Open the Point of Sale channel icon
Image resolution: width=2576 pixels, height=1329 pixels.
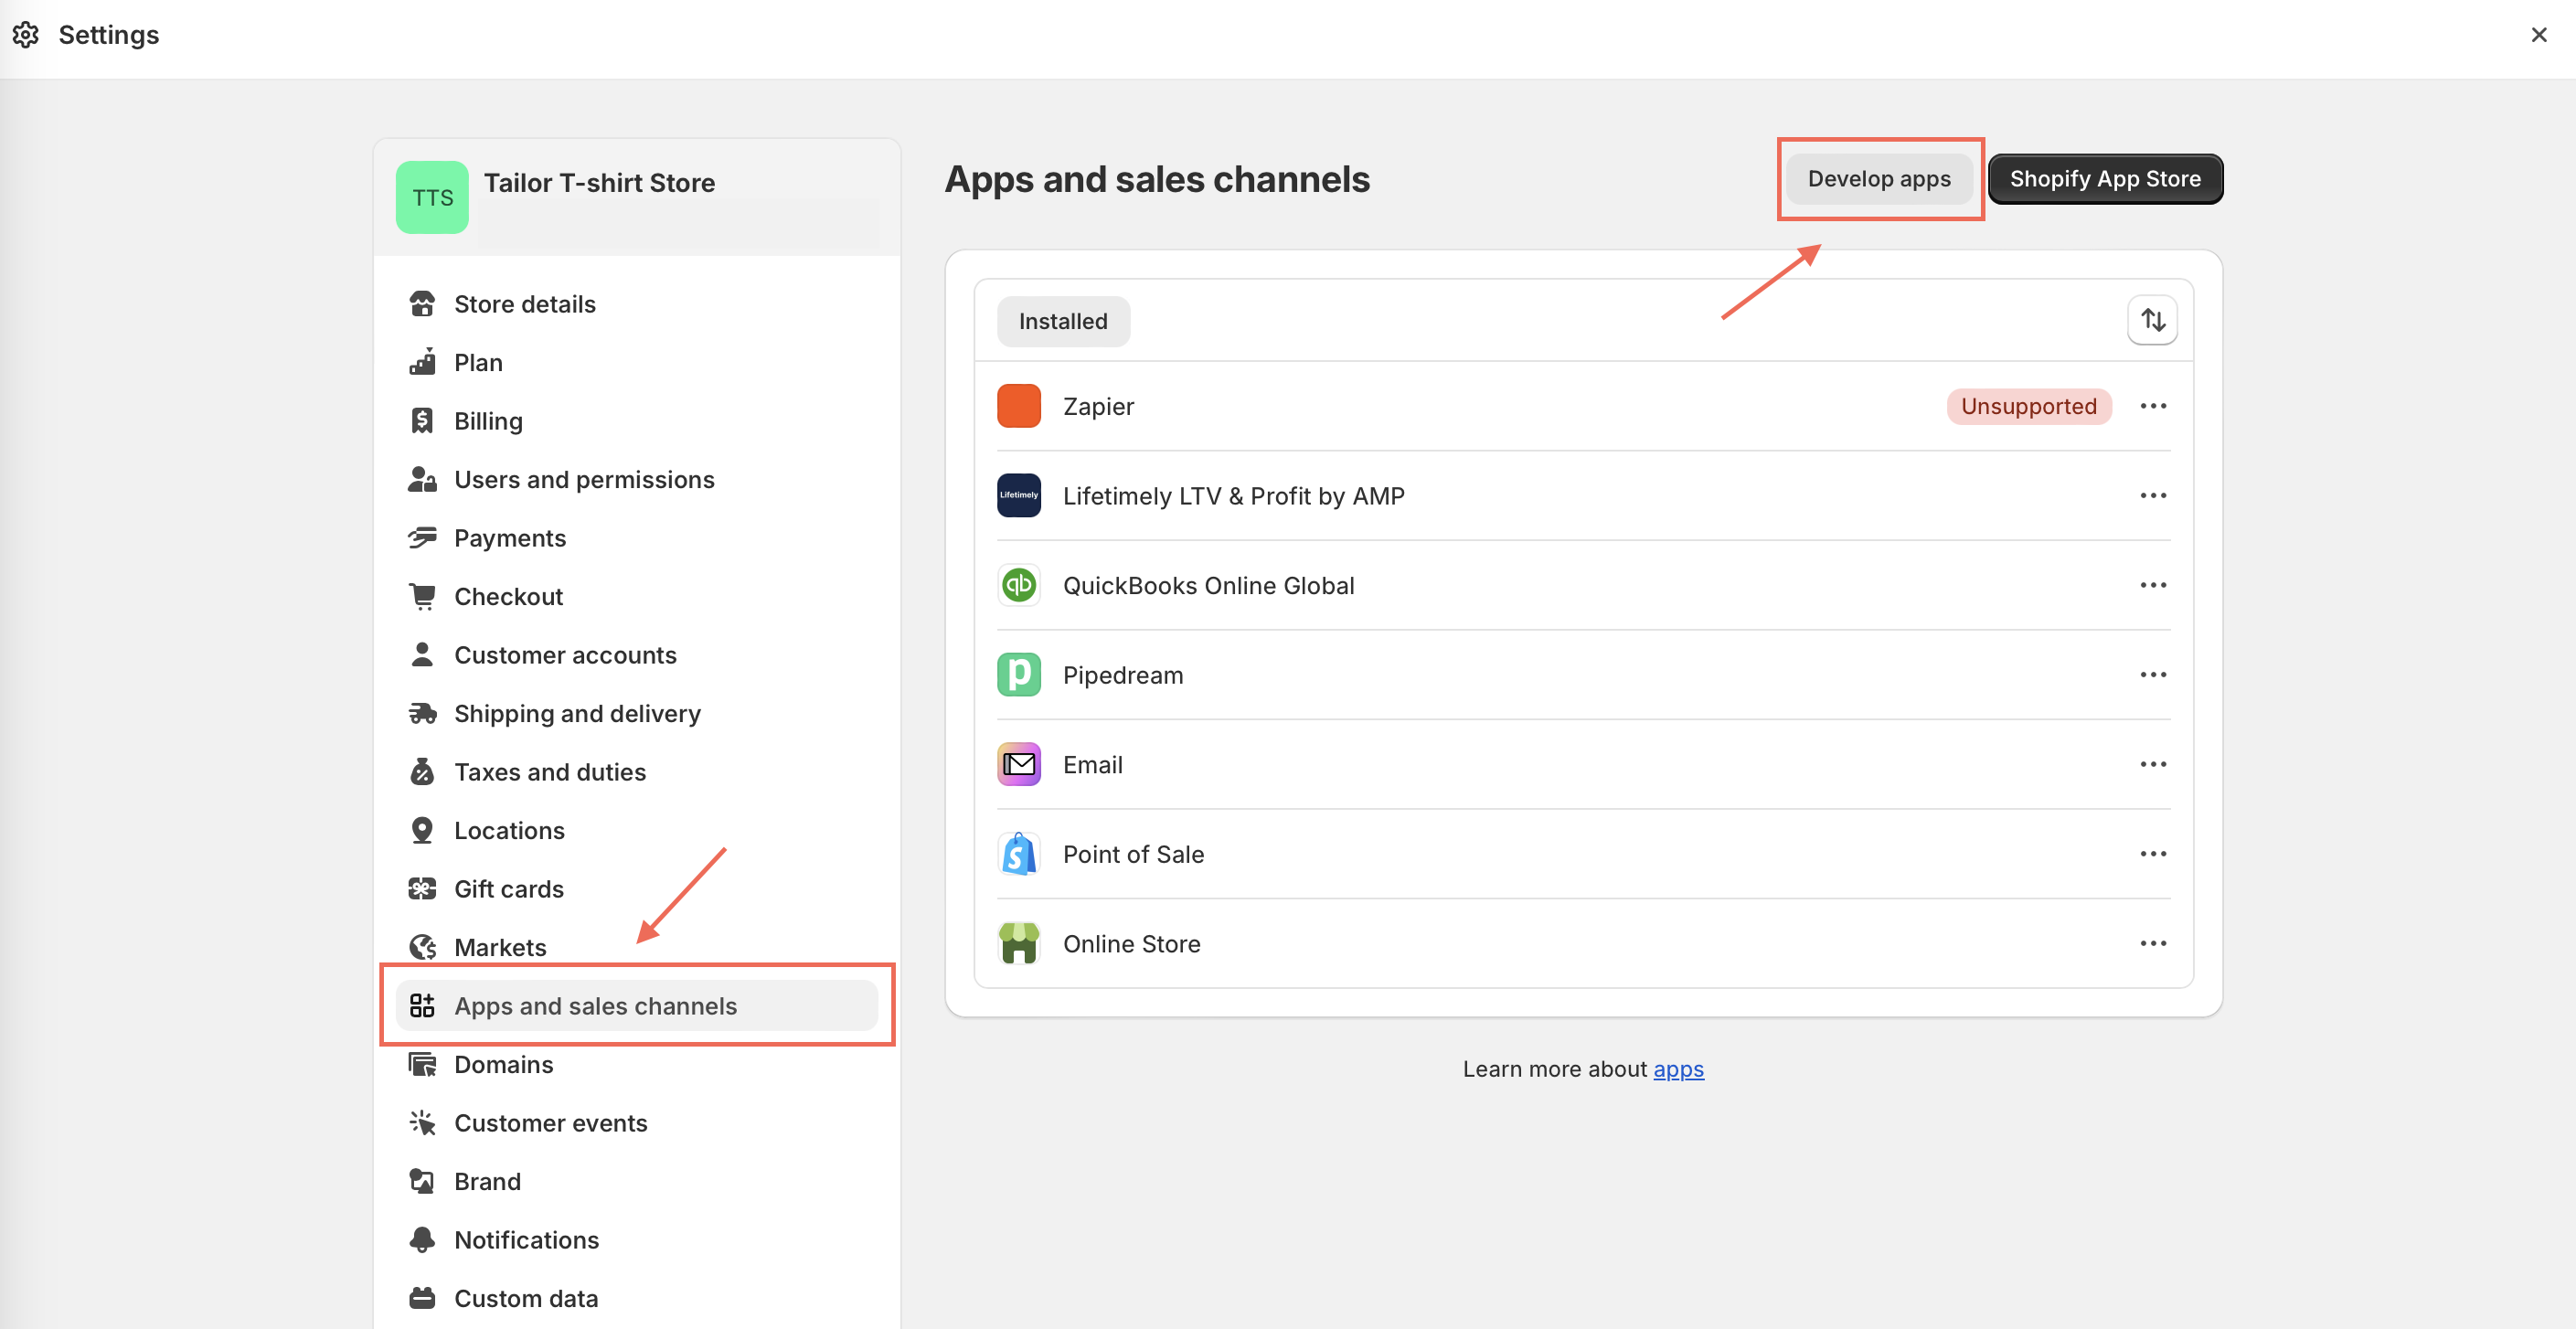pyautogui.click(x=1018, y=853)
